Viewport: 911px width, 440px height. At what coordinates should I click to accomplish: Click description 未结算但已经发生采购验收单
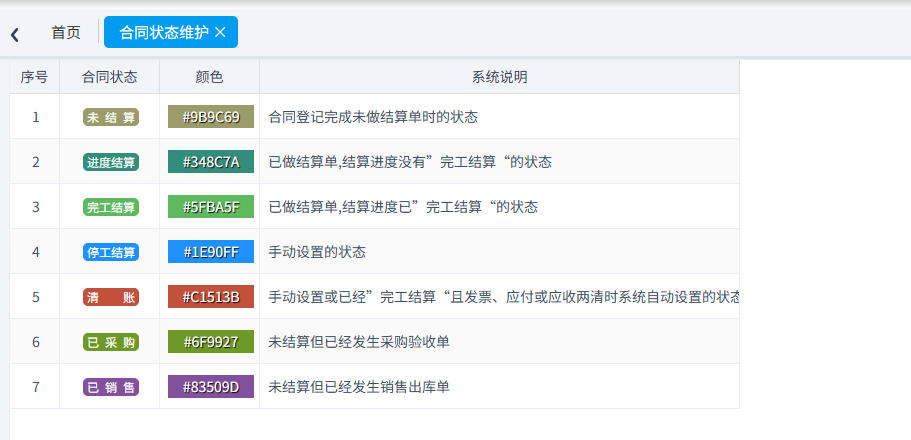coord(359,342)
